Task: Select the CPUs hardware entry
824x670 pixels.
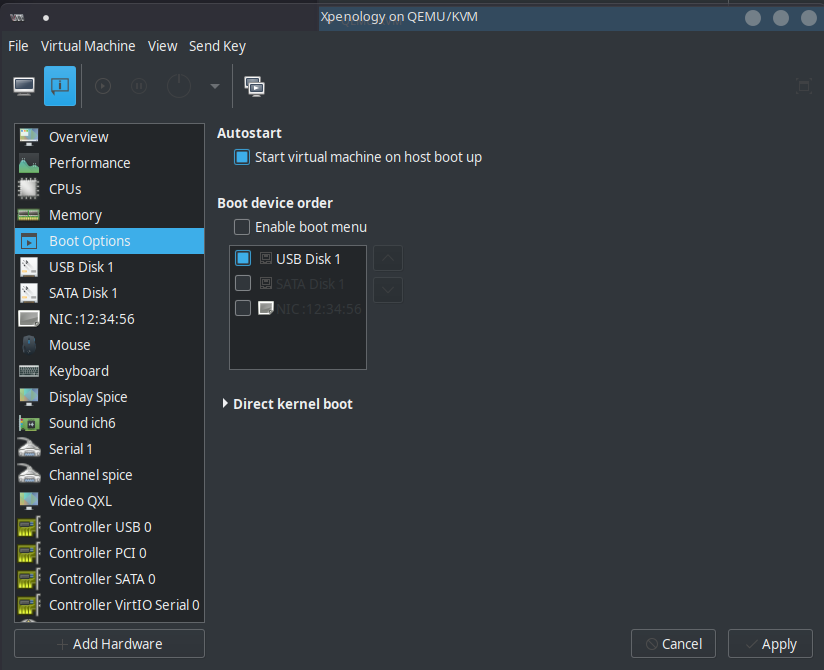Action: [109, 189]
